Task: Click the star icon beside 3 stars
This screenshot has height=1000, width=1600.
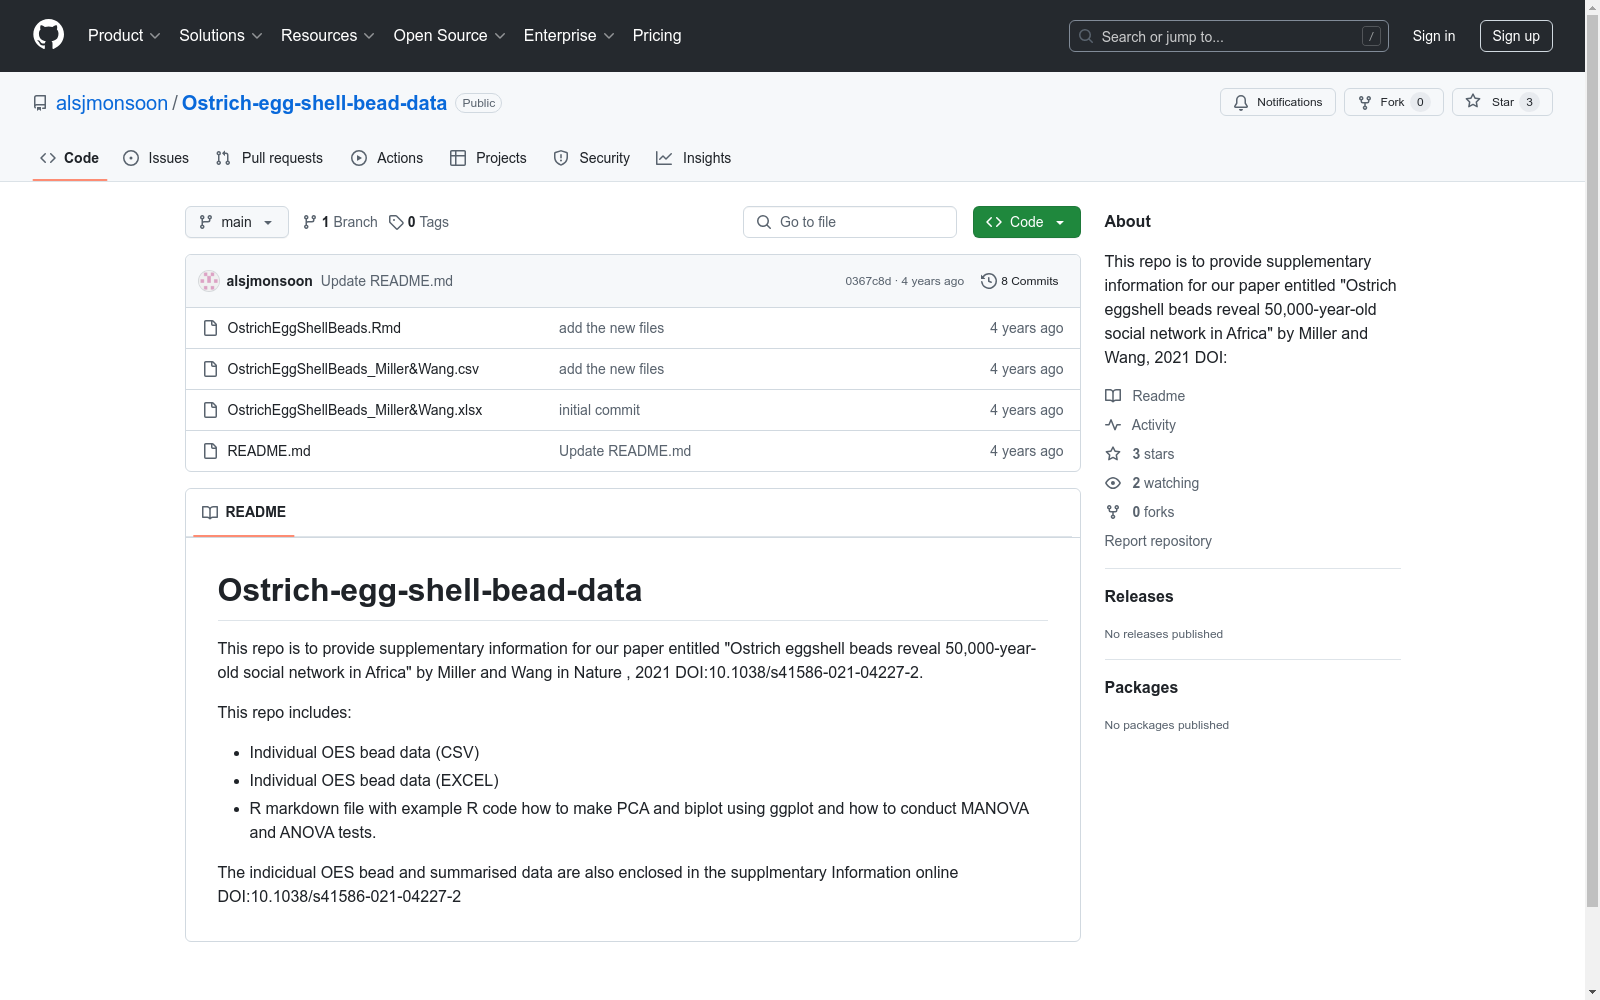Action: 1113,454
